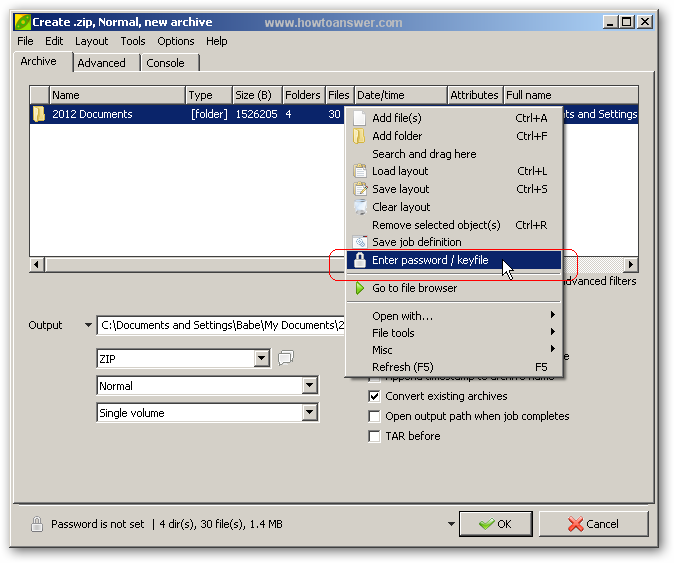Open the Normal compression level dropdown
The height and width of the screenshot is (563, 674).
309,386
